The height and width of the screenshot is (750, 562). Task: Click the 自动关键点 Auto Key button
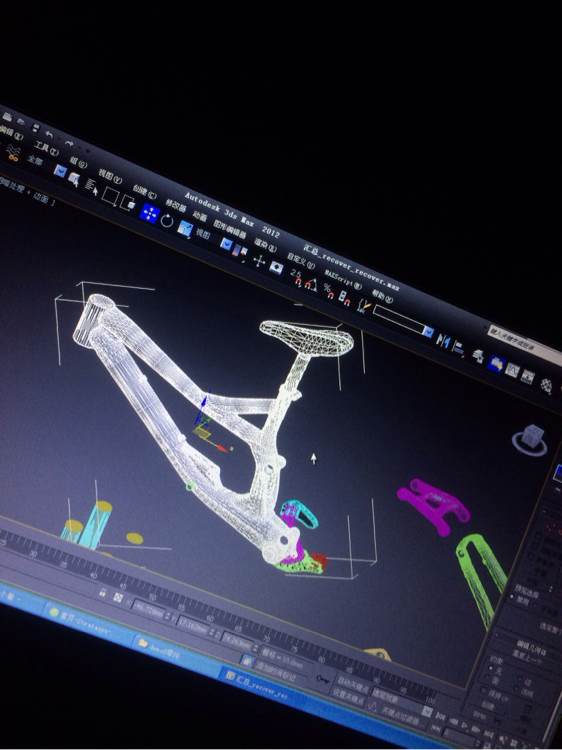(353, 683)
